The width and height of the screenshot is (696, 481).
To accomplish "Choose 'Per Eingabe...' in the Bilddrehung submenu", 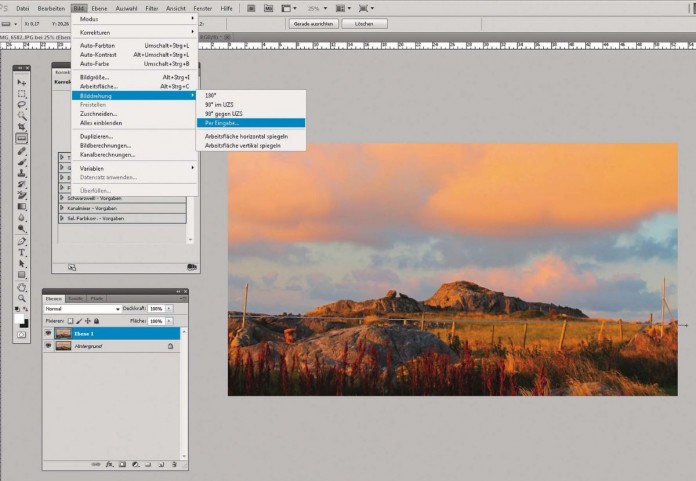I will click(x=223, y=123).
